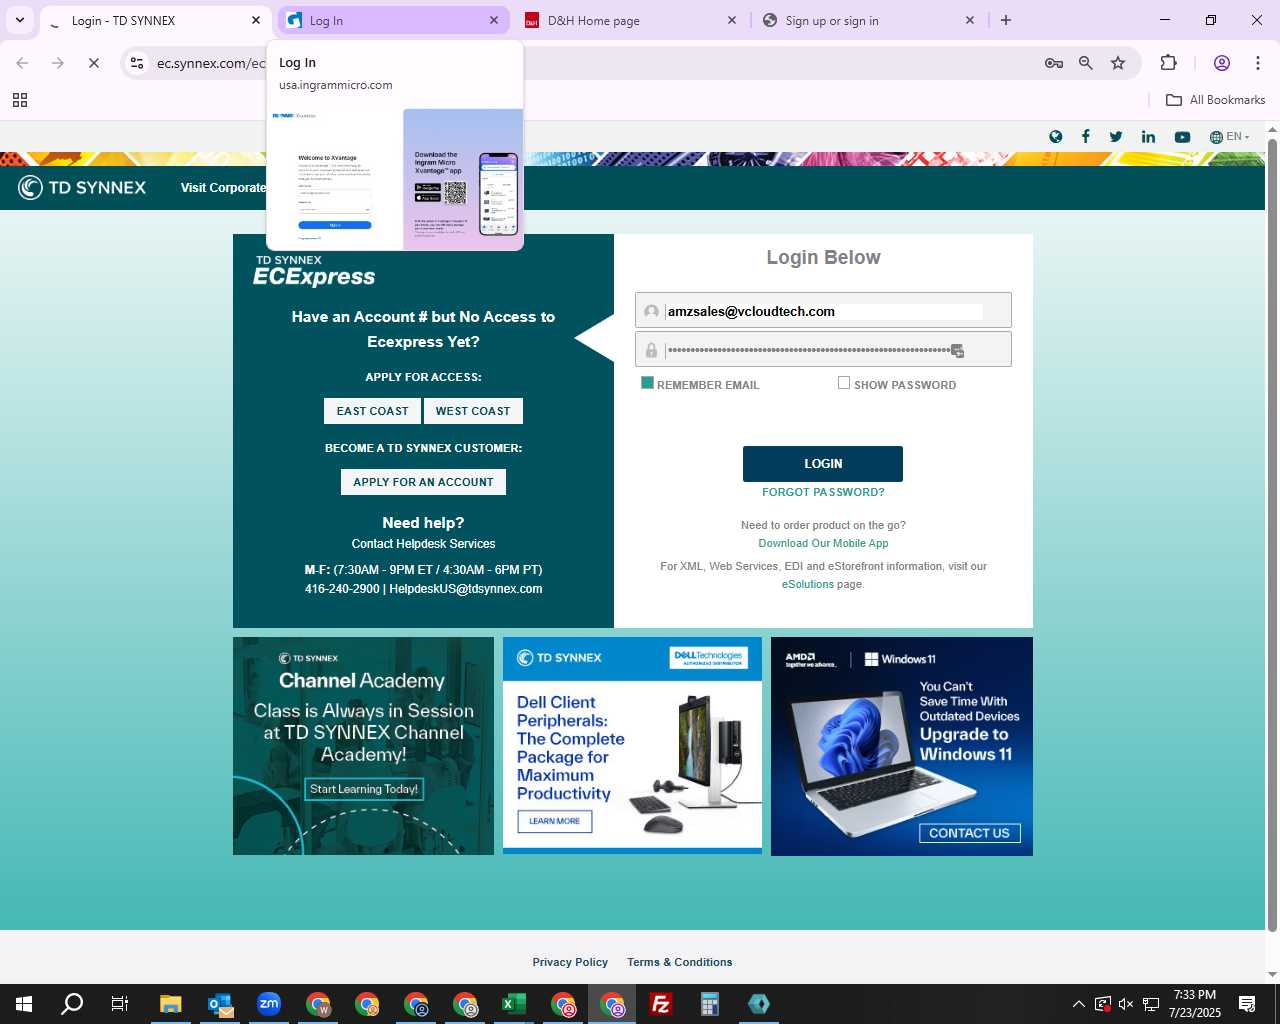This screenshot has width=1280, height=1024.
Task: Click the muted speaker tray icon
Action: 1126,1004
